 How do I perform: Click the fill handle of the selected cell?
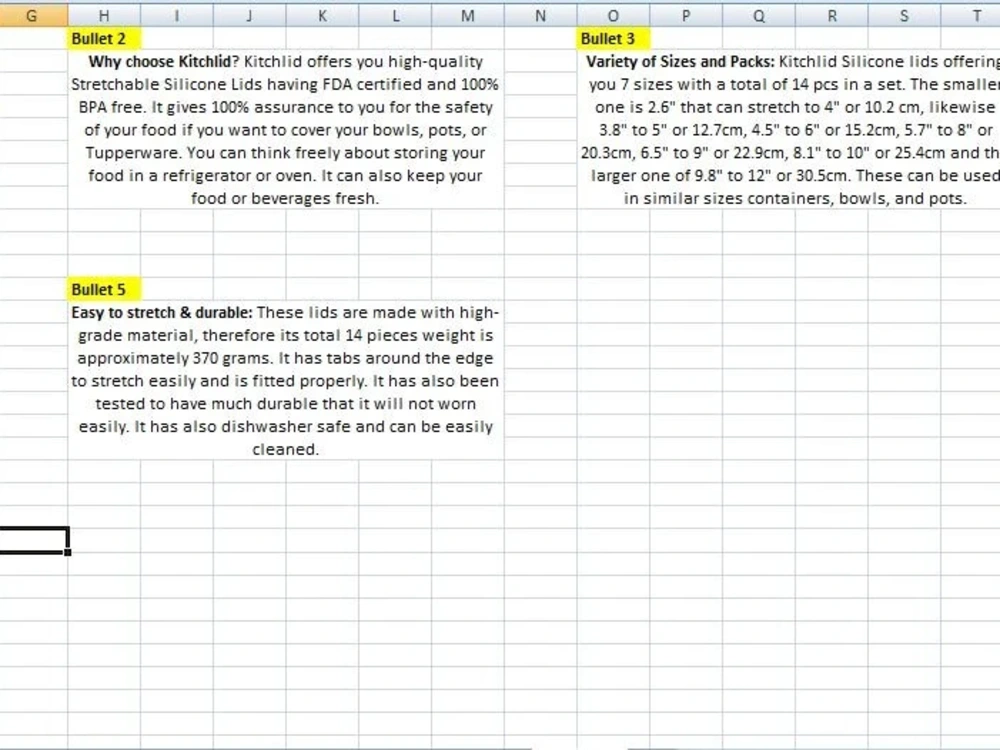coord(68,552)
